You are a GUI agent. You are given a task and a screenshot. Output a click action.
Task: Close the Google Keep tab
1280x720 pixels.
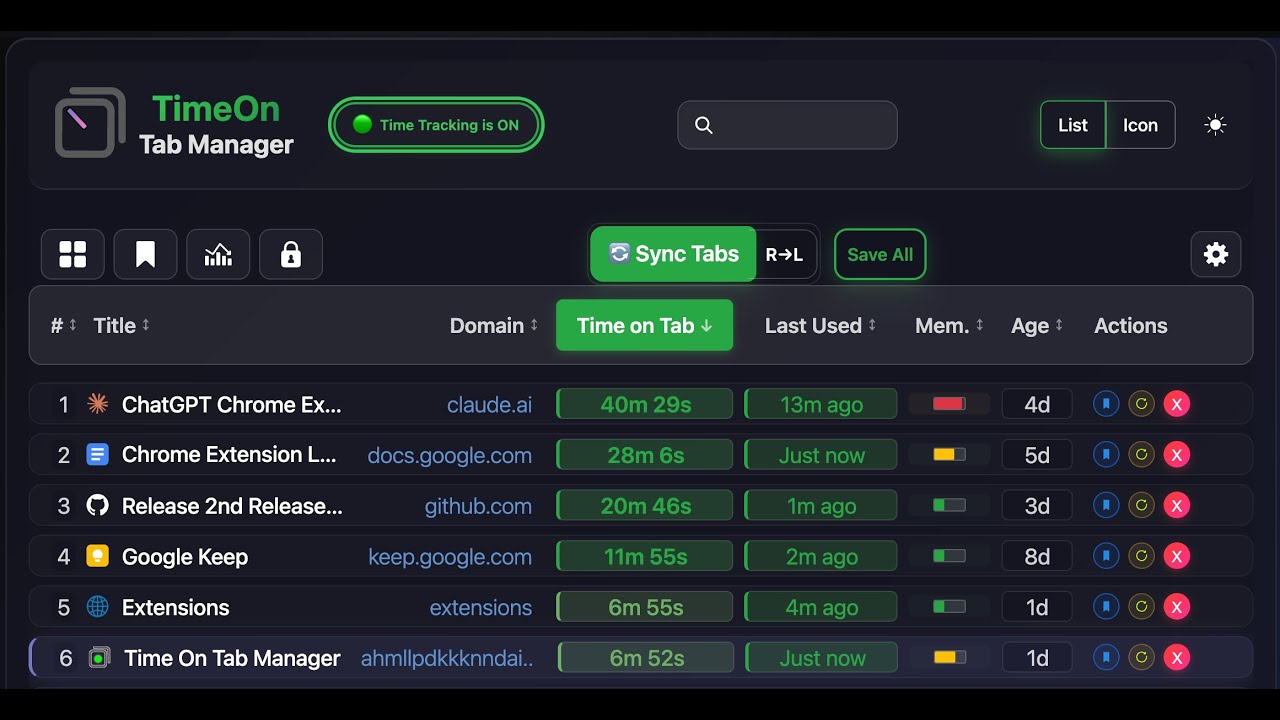(x=1177, y=555)
